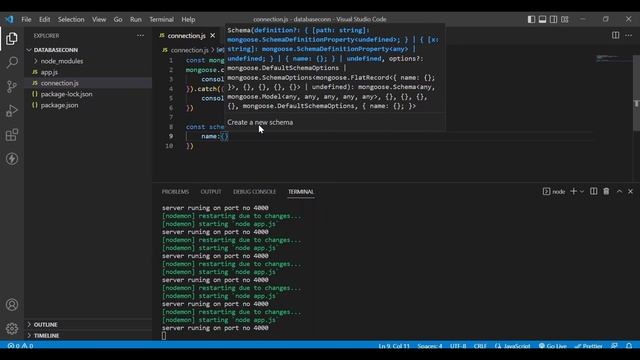Image resolution: width=640 pixels, height=360 pixels.
Task: Open the notifications bell icon
Action: click(x=629, y=346)
